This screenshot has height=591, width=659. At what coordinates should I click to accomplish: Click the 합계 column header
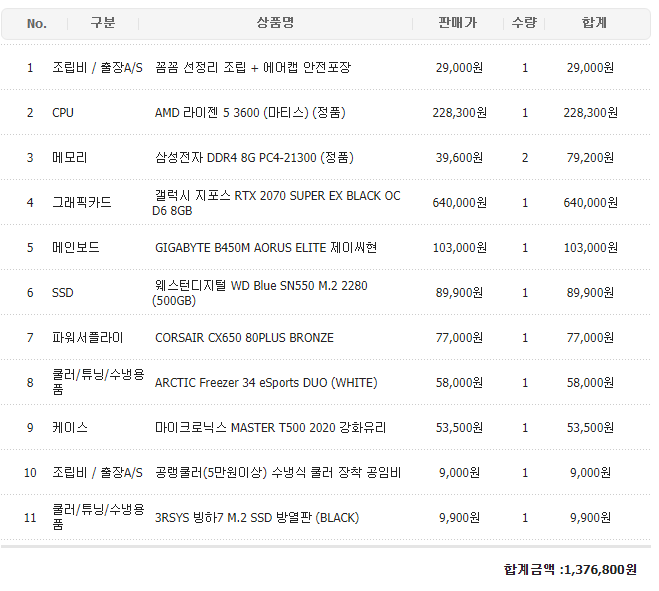pyautogui.click(x=594, y=23)
